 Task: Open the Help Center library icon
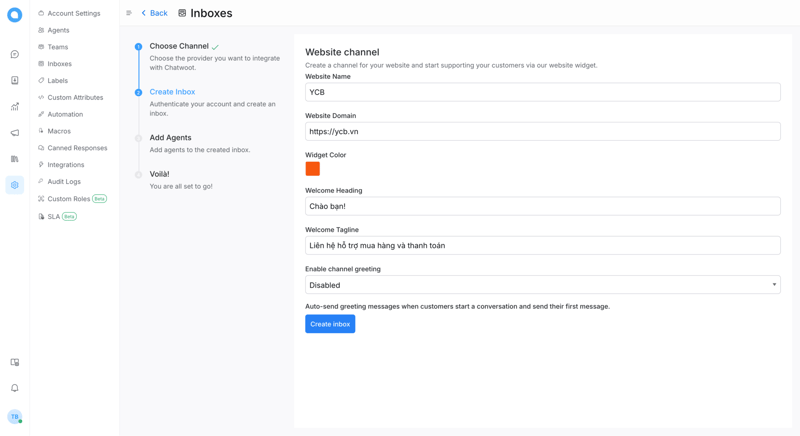point(15,159)
